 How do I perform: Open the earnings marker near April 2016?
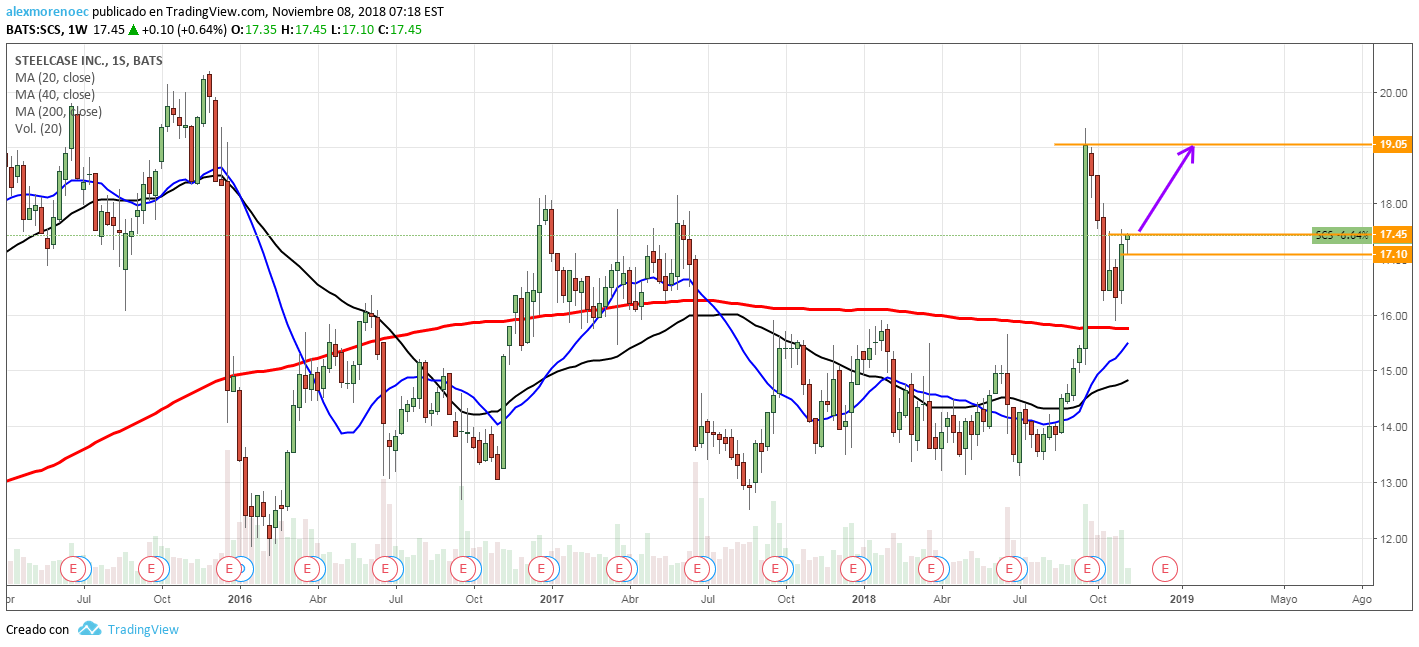pyautogui.click(x=307, y=569)
